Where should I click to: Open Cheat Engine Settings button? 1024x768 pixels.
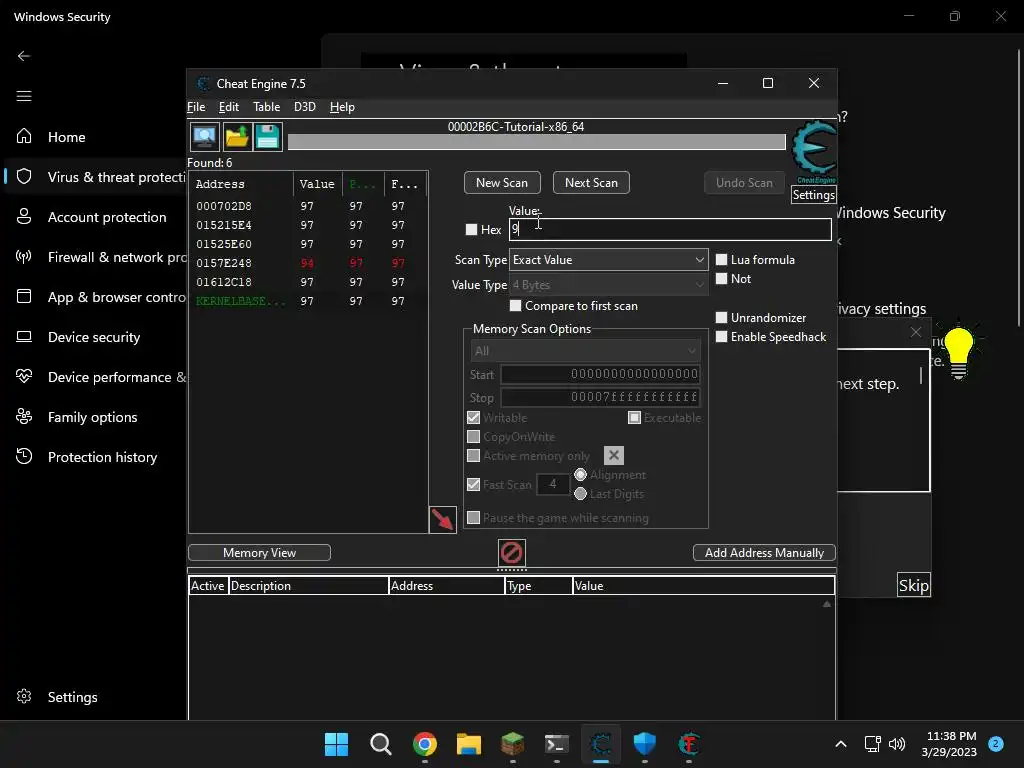pyautogui.click(x=813, y=195)
